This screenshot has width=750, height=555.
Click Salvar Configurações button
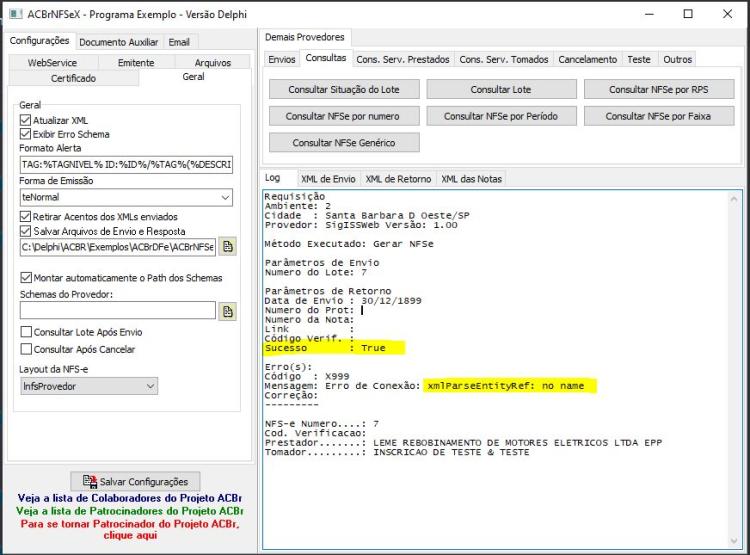(135, 481)
